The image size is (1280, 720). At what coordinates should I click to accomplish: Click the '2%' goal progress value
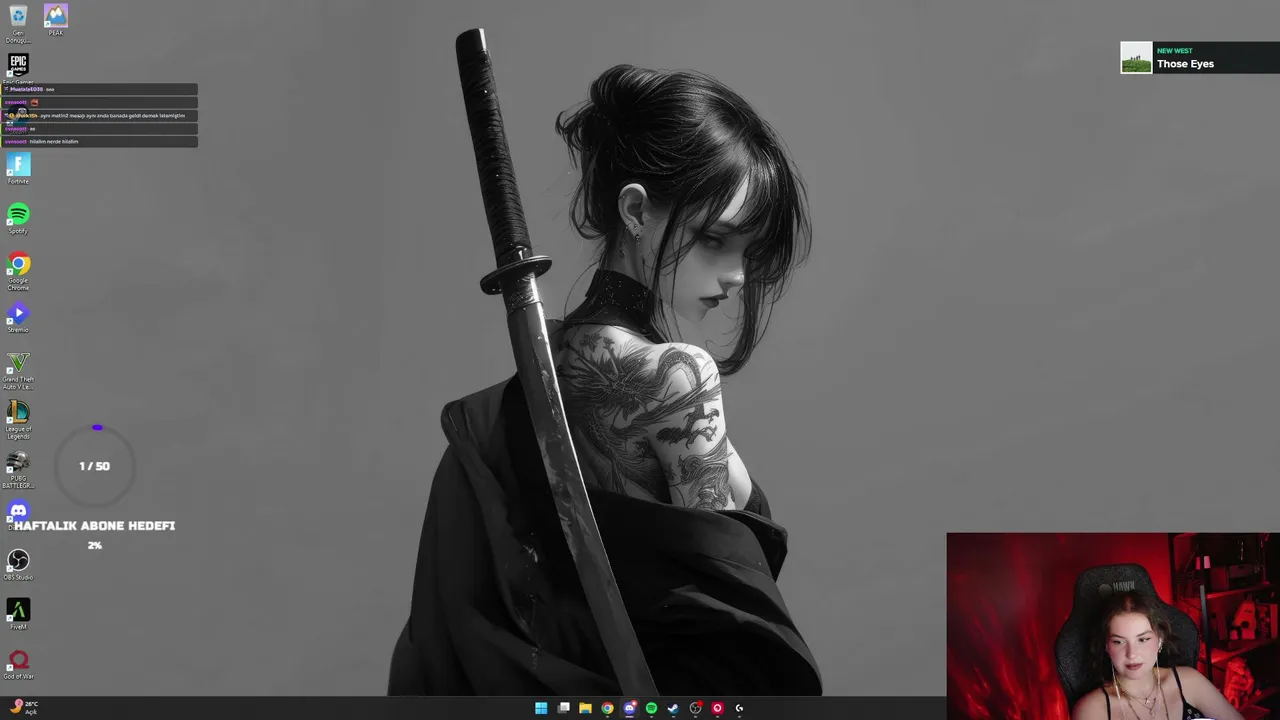95,545
